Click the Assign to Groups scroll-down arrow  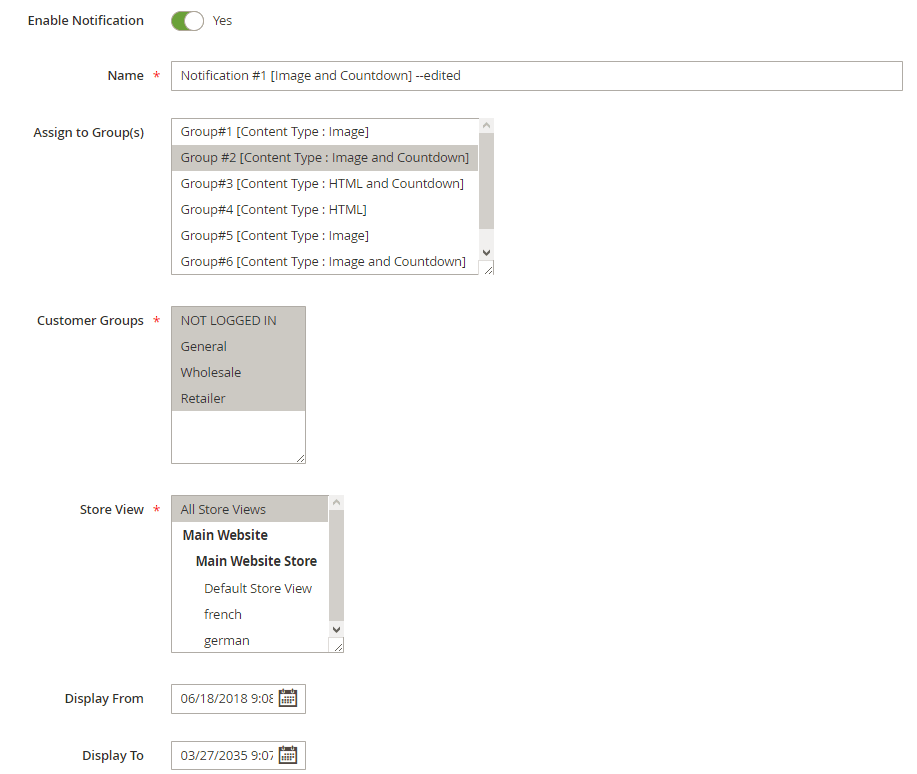click(486, 253)
